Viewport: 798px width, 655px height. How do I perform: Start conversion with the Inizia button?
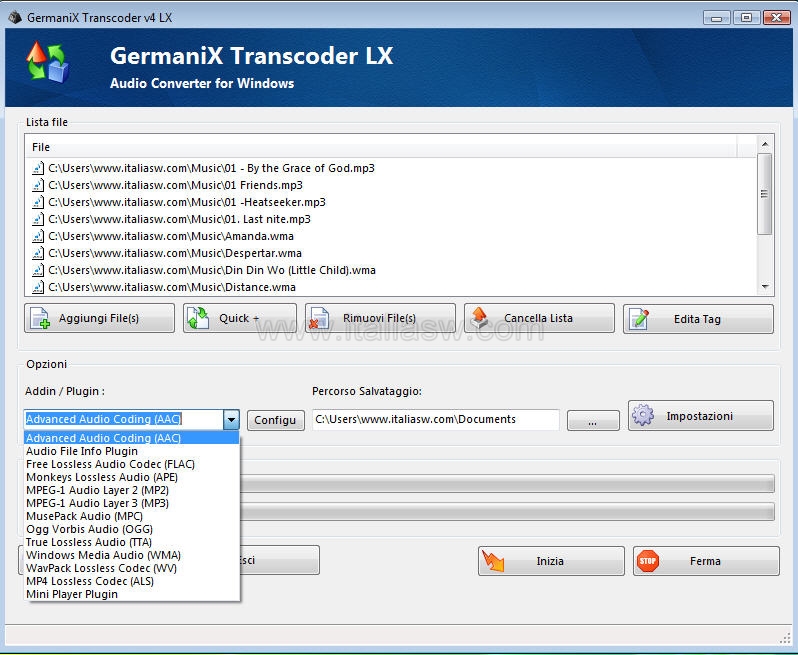click(551, 561)
